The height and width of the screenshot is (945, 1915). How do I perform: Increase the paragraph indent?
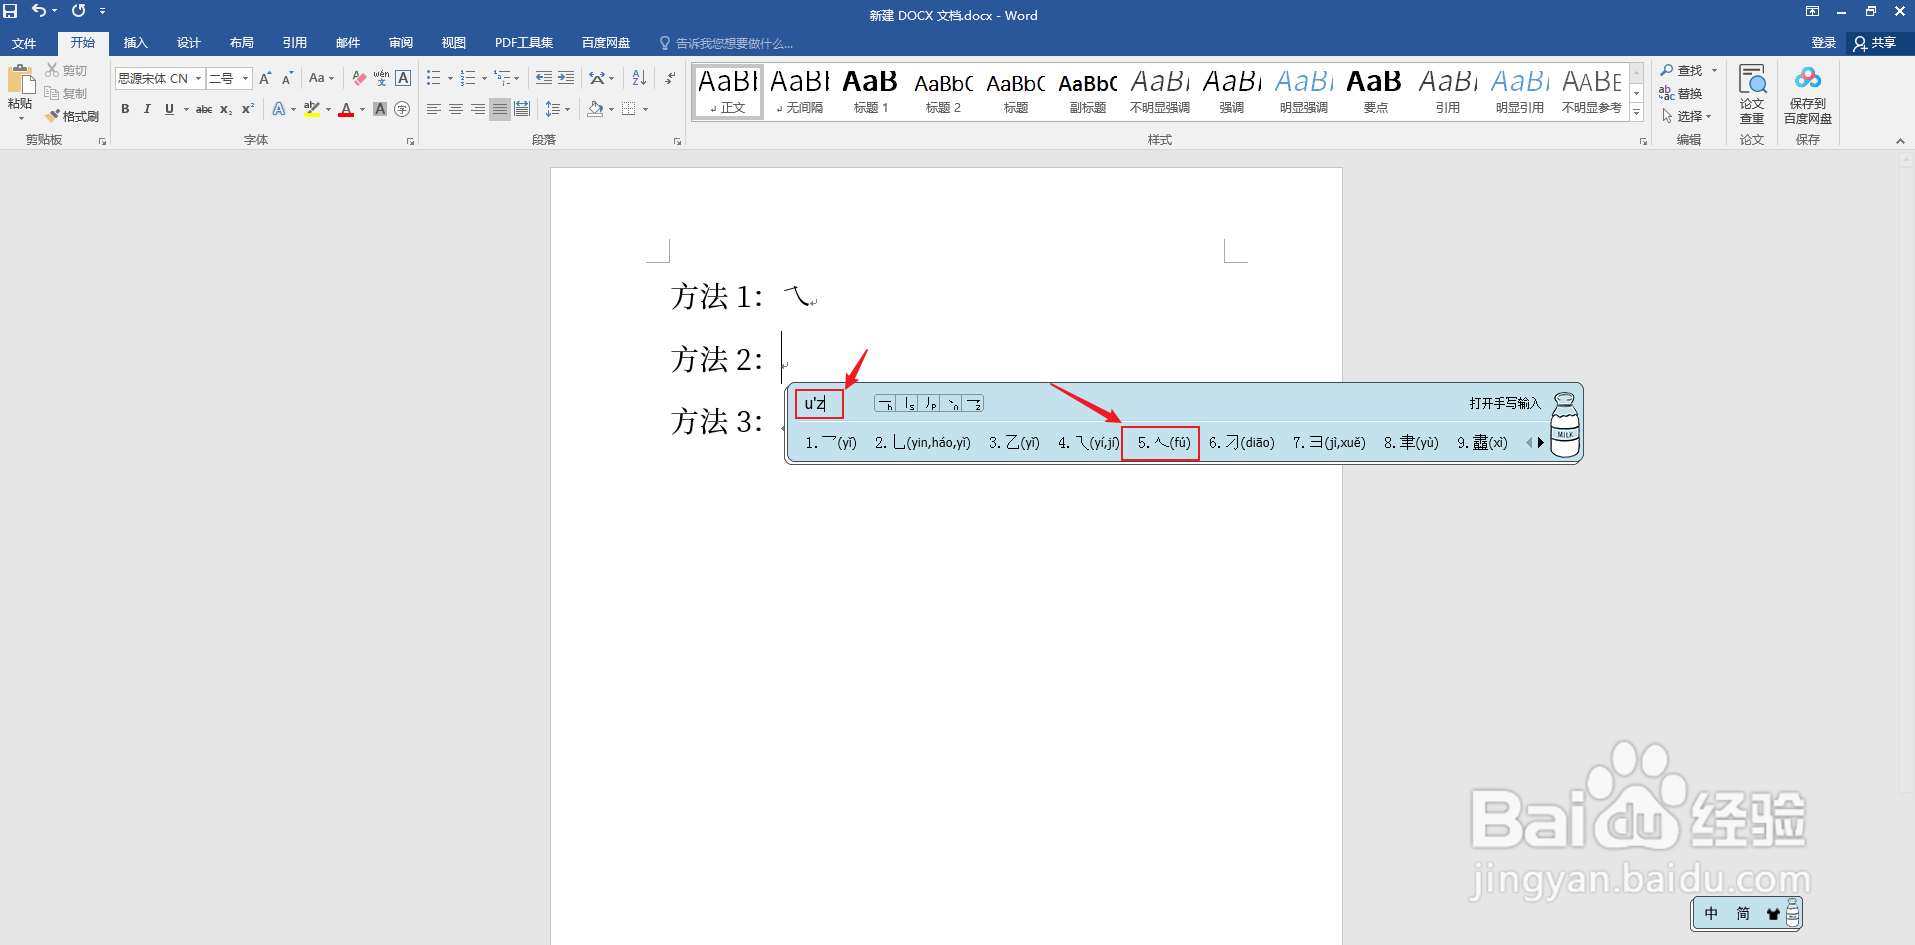tap(566, 78)
